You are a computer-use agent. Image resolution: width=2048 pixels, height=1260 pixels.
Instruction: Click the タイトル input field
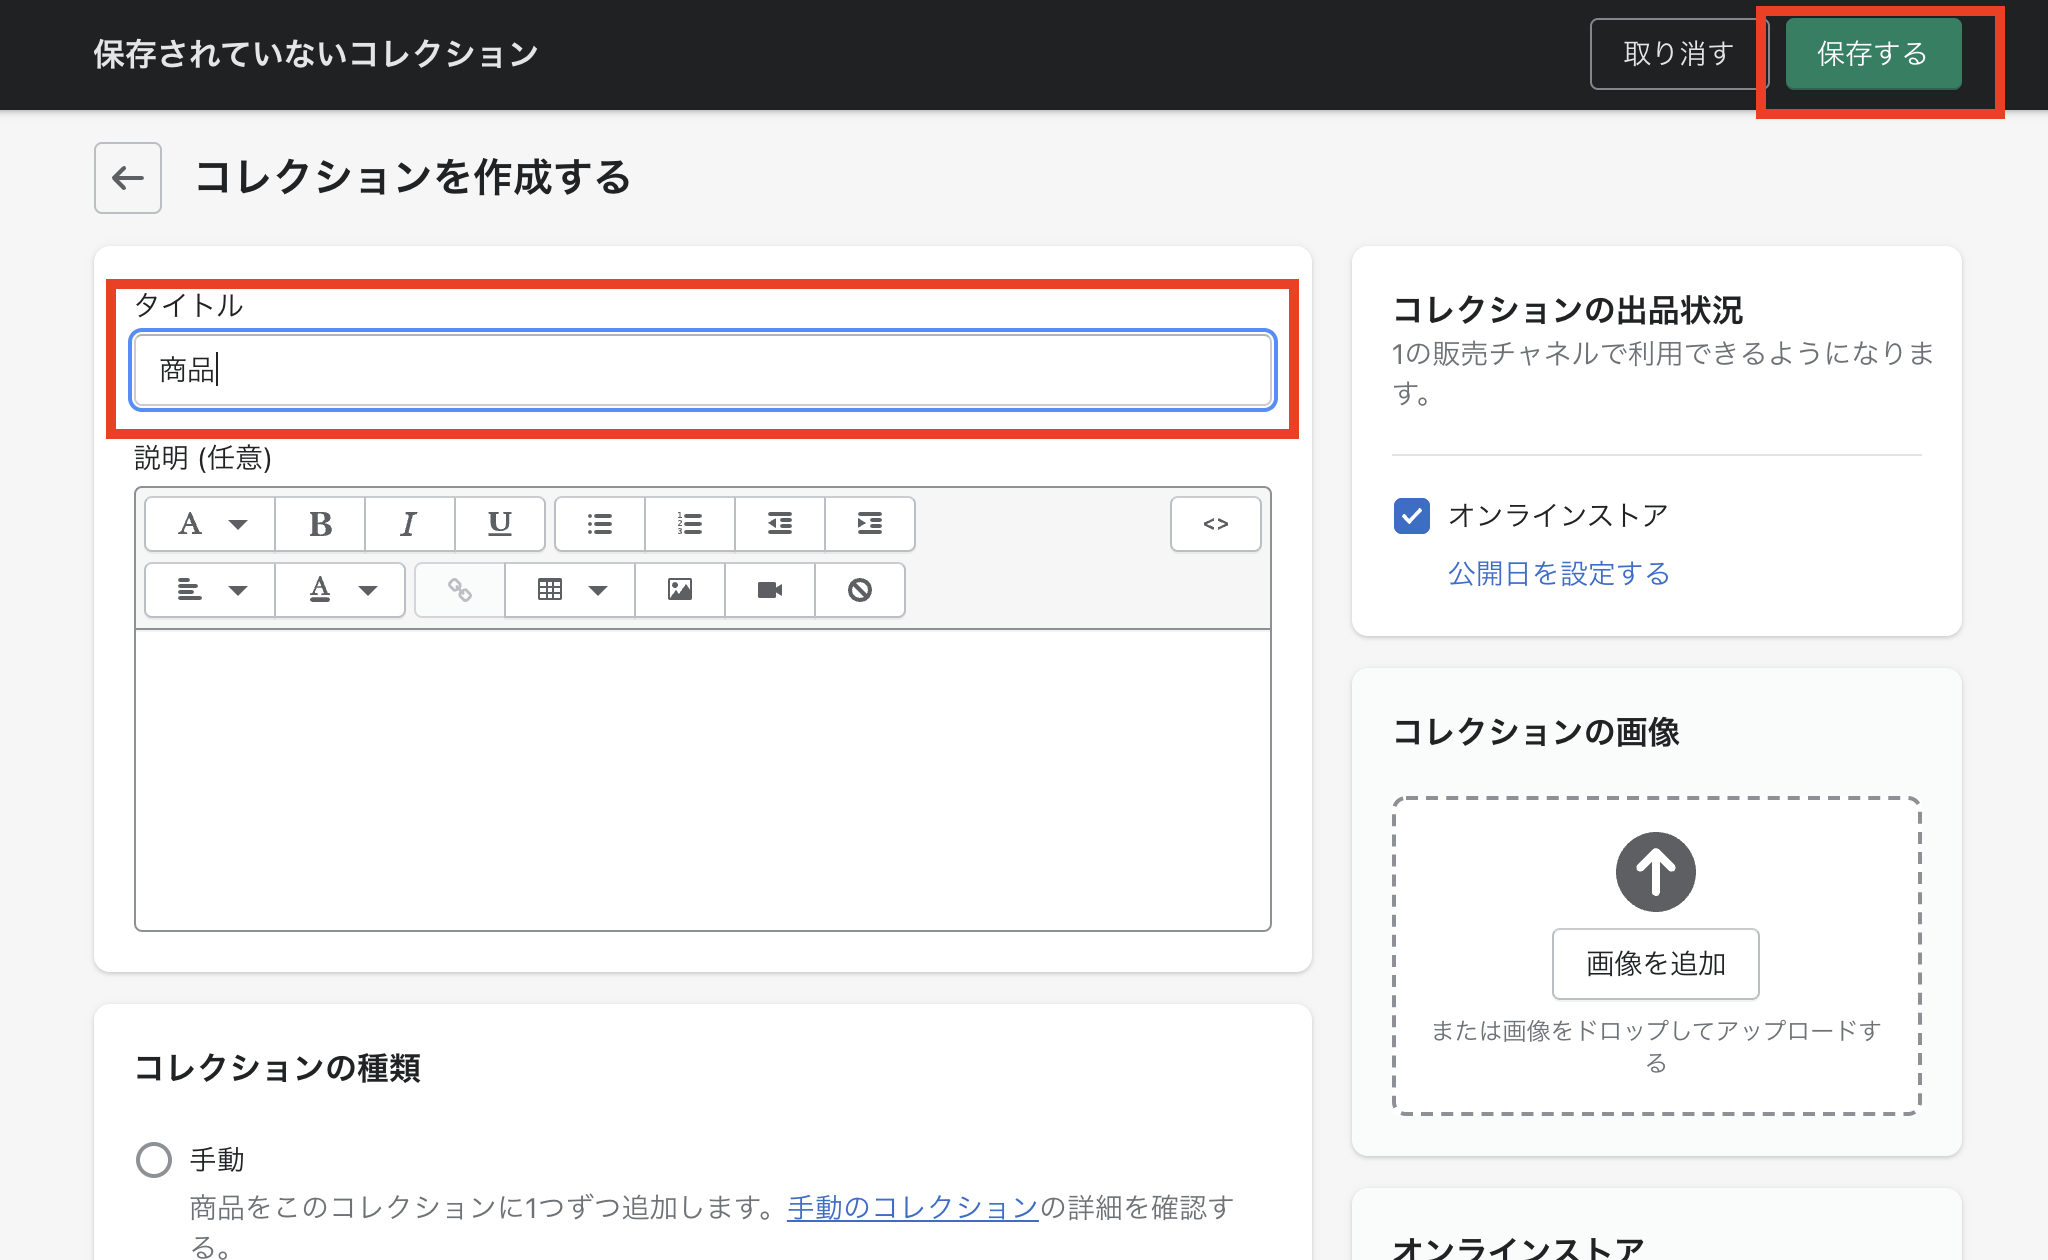click(x=702, y=370)
